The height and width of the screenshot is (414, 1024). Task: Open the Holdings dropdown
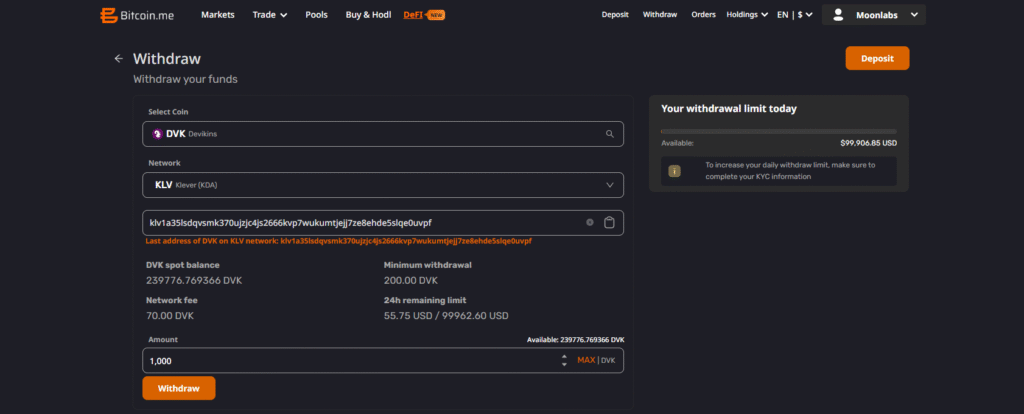click(x=747, y=15)
